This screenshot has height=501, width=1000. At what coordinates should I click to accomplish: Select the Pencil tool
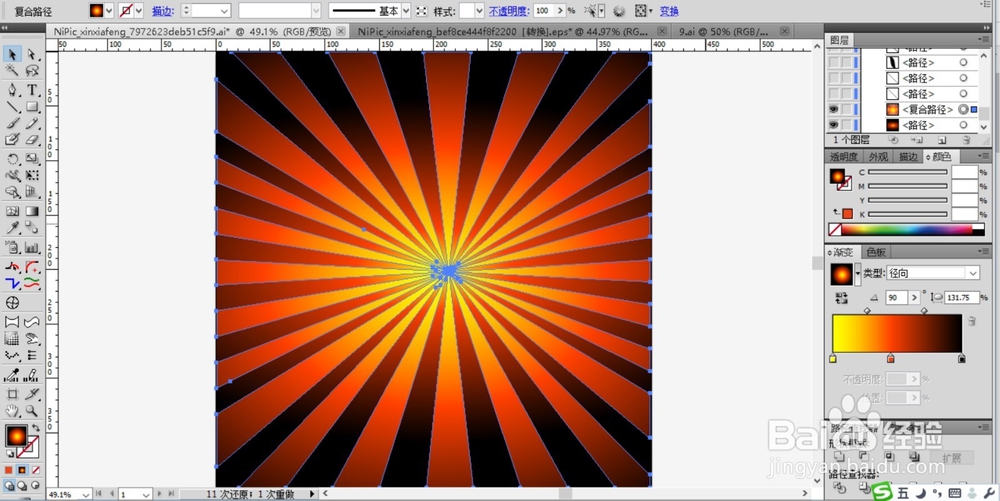click(x=32, y=123)
